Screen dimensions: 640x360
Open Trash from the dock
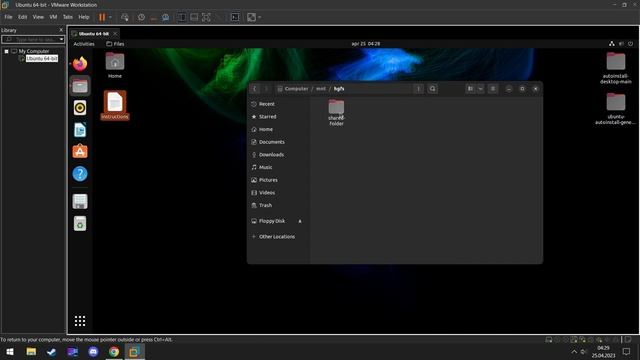80,223
